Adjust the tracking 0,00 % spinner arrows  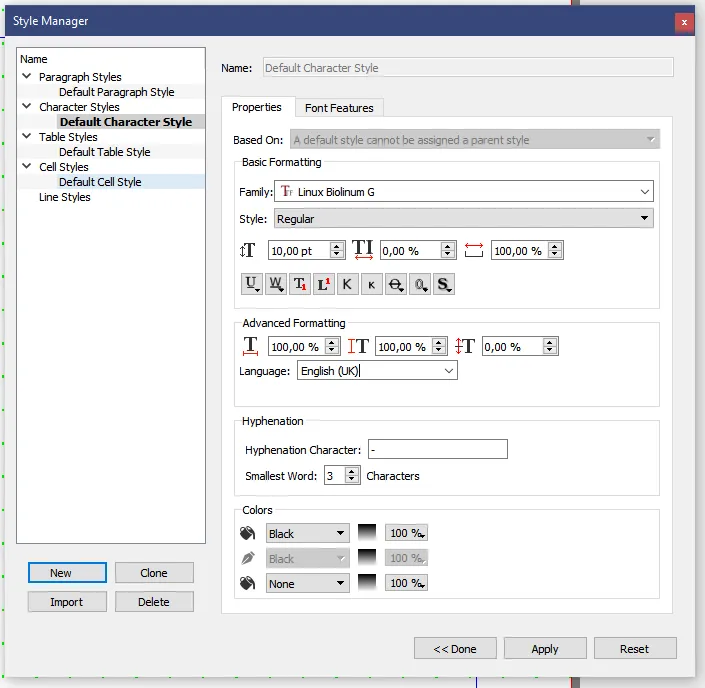[447, 250]
